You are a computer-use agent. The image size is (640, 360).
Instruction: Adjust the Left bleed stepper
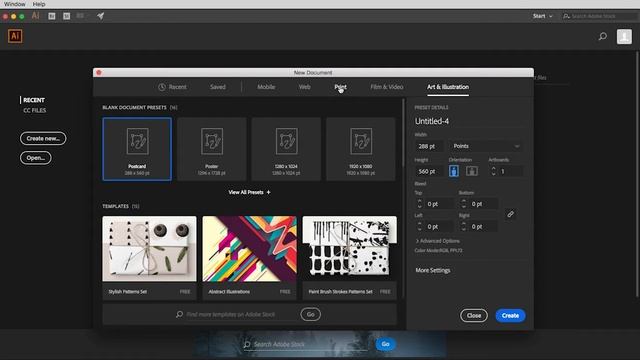tap(420, 226)
